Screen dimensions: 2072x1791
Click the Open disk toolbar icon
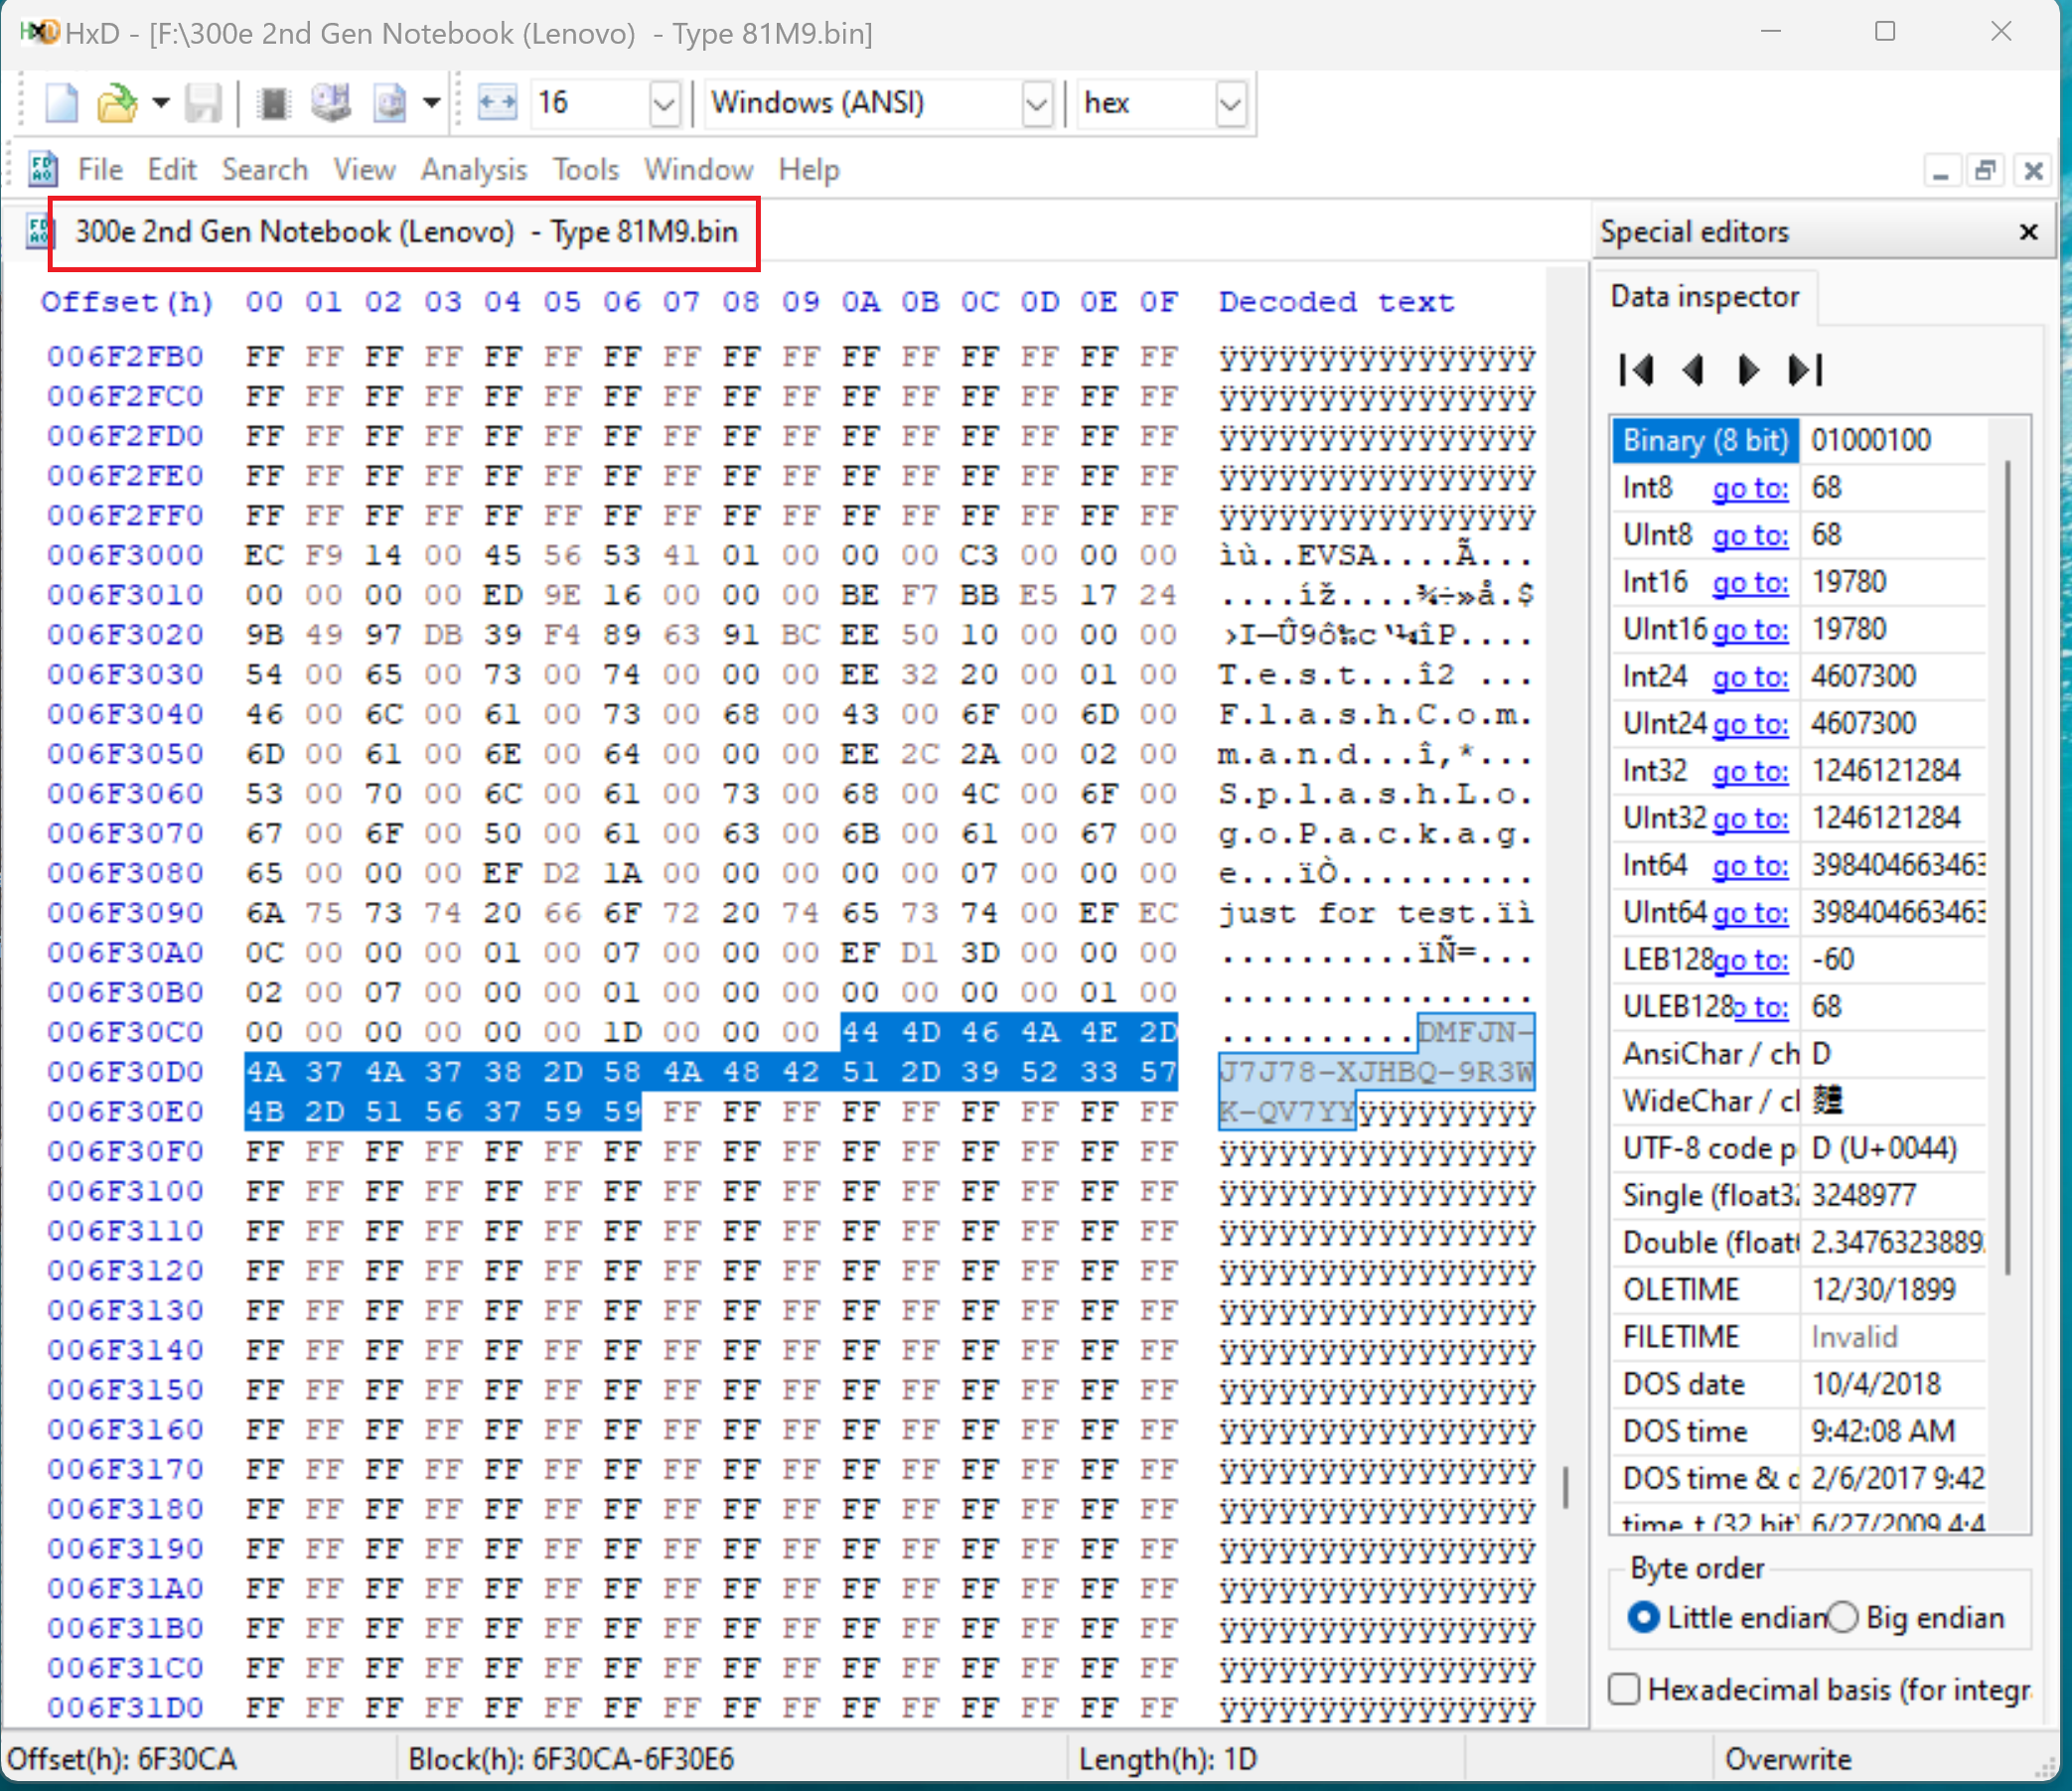pyautogui.click(x=331, y=103)
